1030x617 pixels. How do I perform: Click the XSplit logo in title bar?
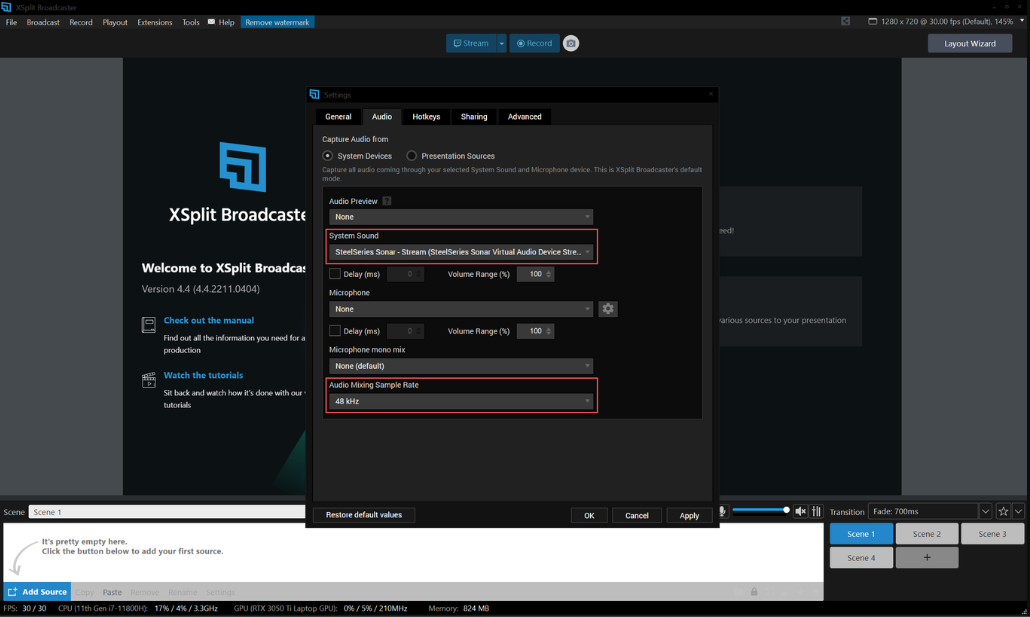click(x=7, y=7)
